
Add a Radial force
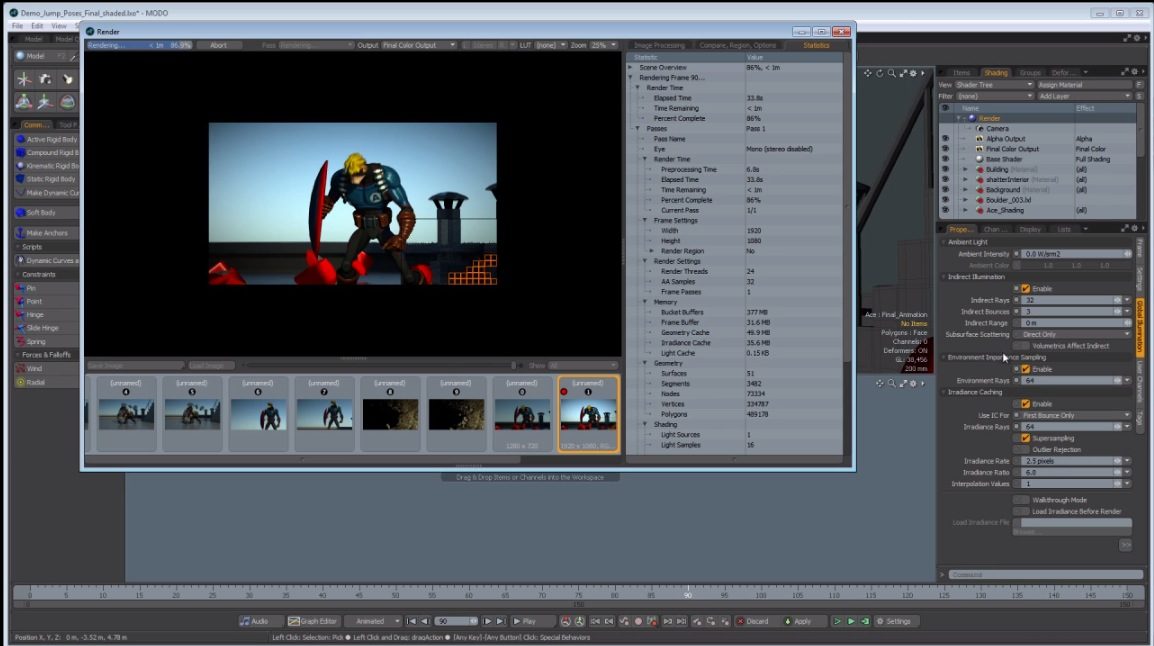tap(46, 383)
